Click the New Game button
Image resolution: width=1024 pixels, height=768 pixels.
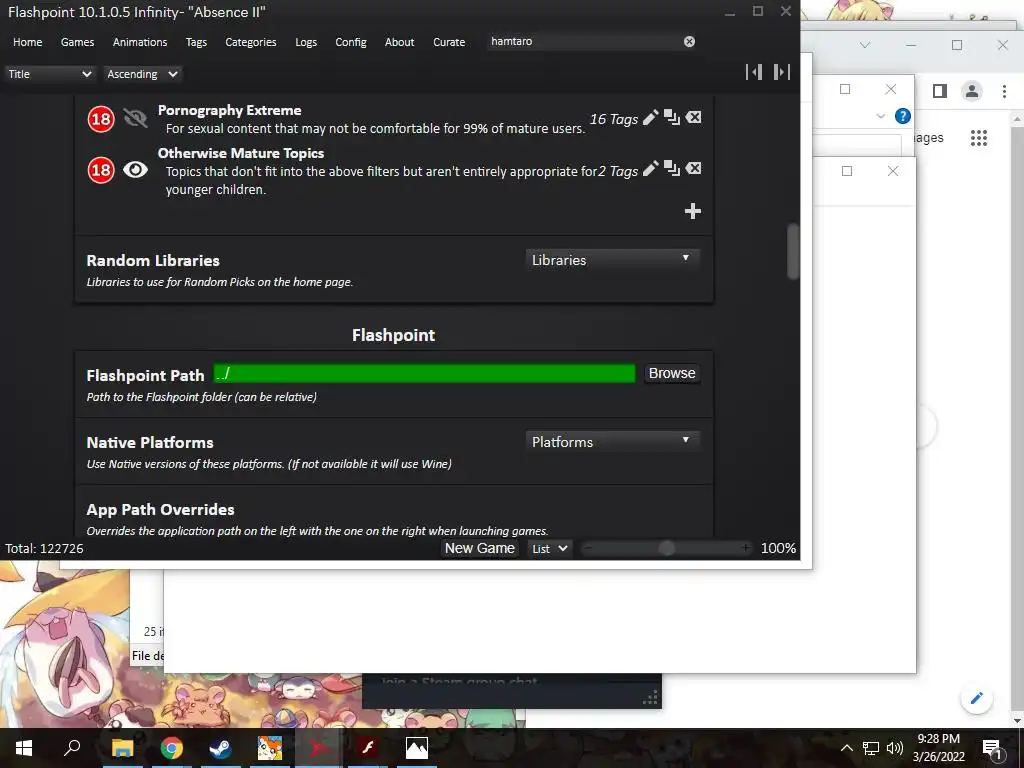click(479, 549)
